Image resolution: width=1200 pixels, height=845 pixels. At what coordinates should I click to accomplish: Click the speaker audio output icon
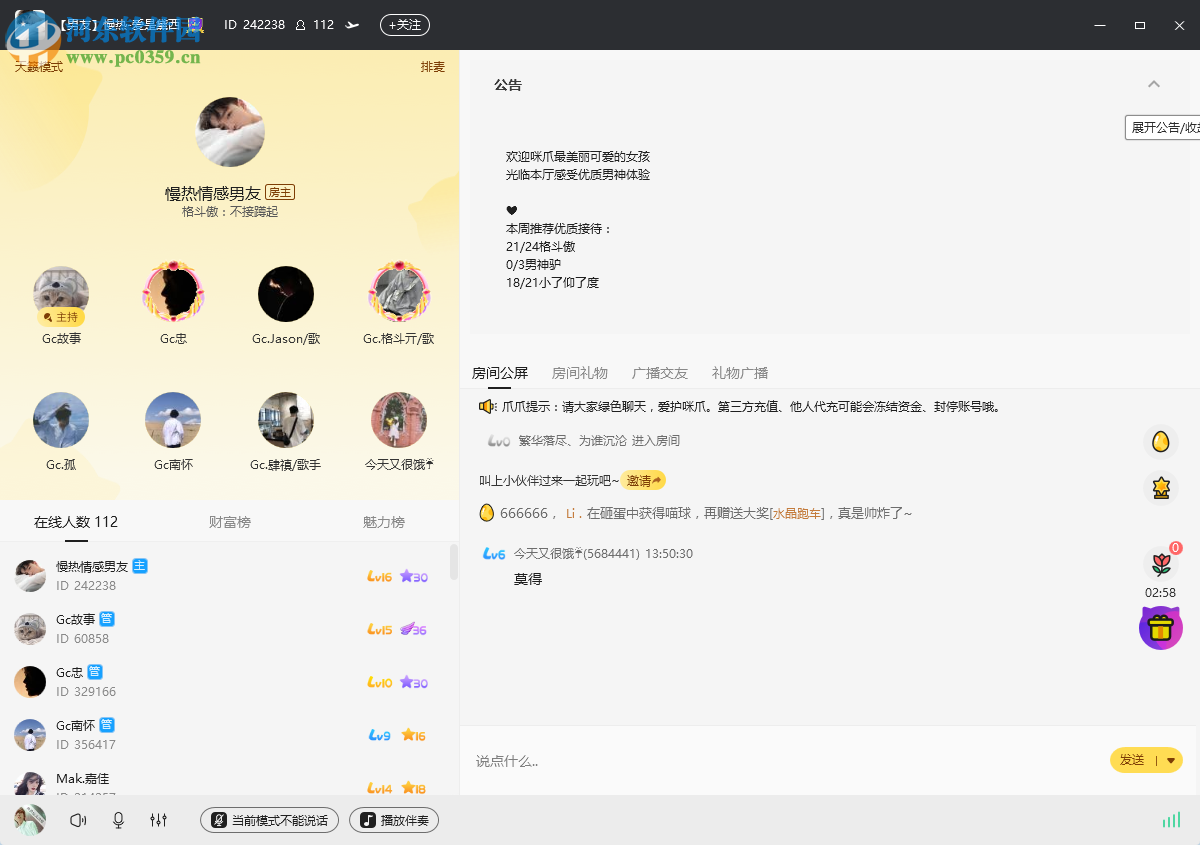coord(78,820)
